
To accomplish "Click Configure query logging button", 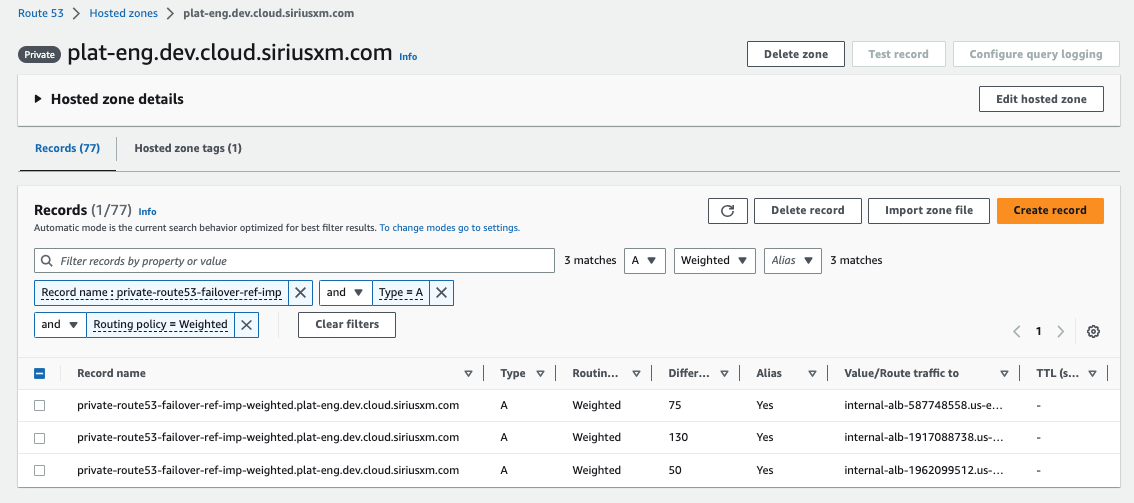I will coord(1036,54).
